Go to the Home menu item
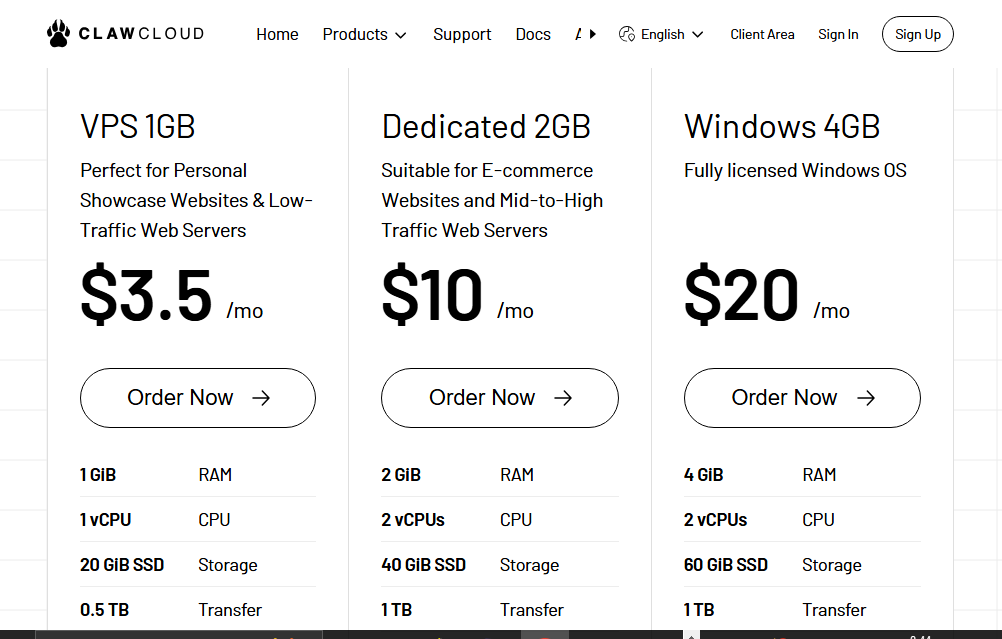Image resolution: width=1002 pixels, height=639 pixels. click(x=277, y=35)
